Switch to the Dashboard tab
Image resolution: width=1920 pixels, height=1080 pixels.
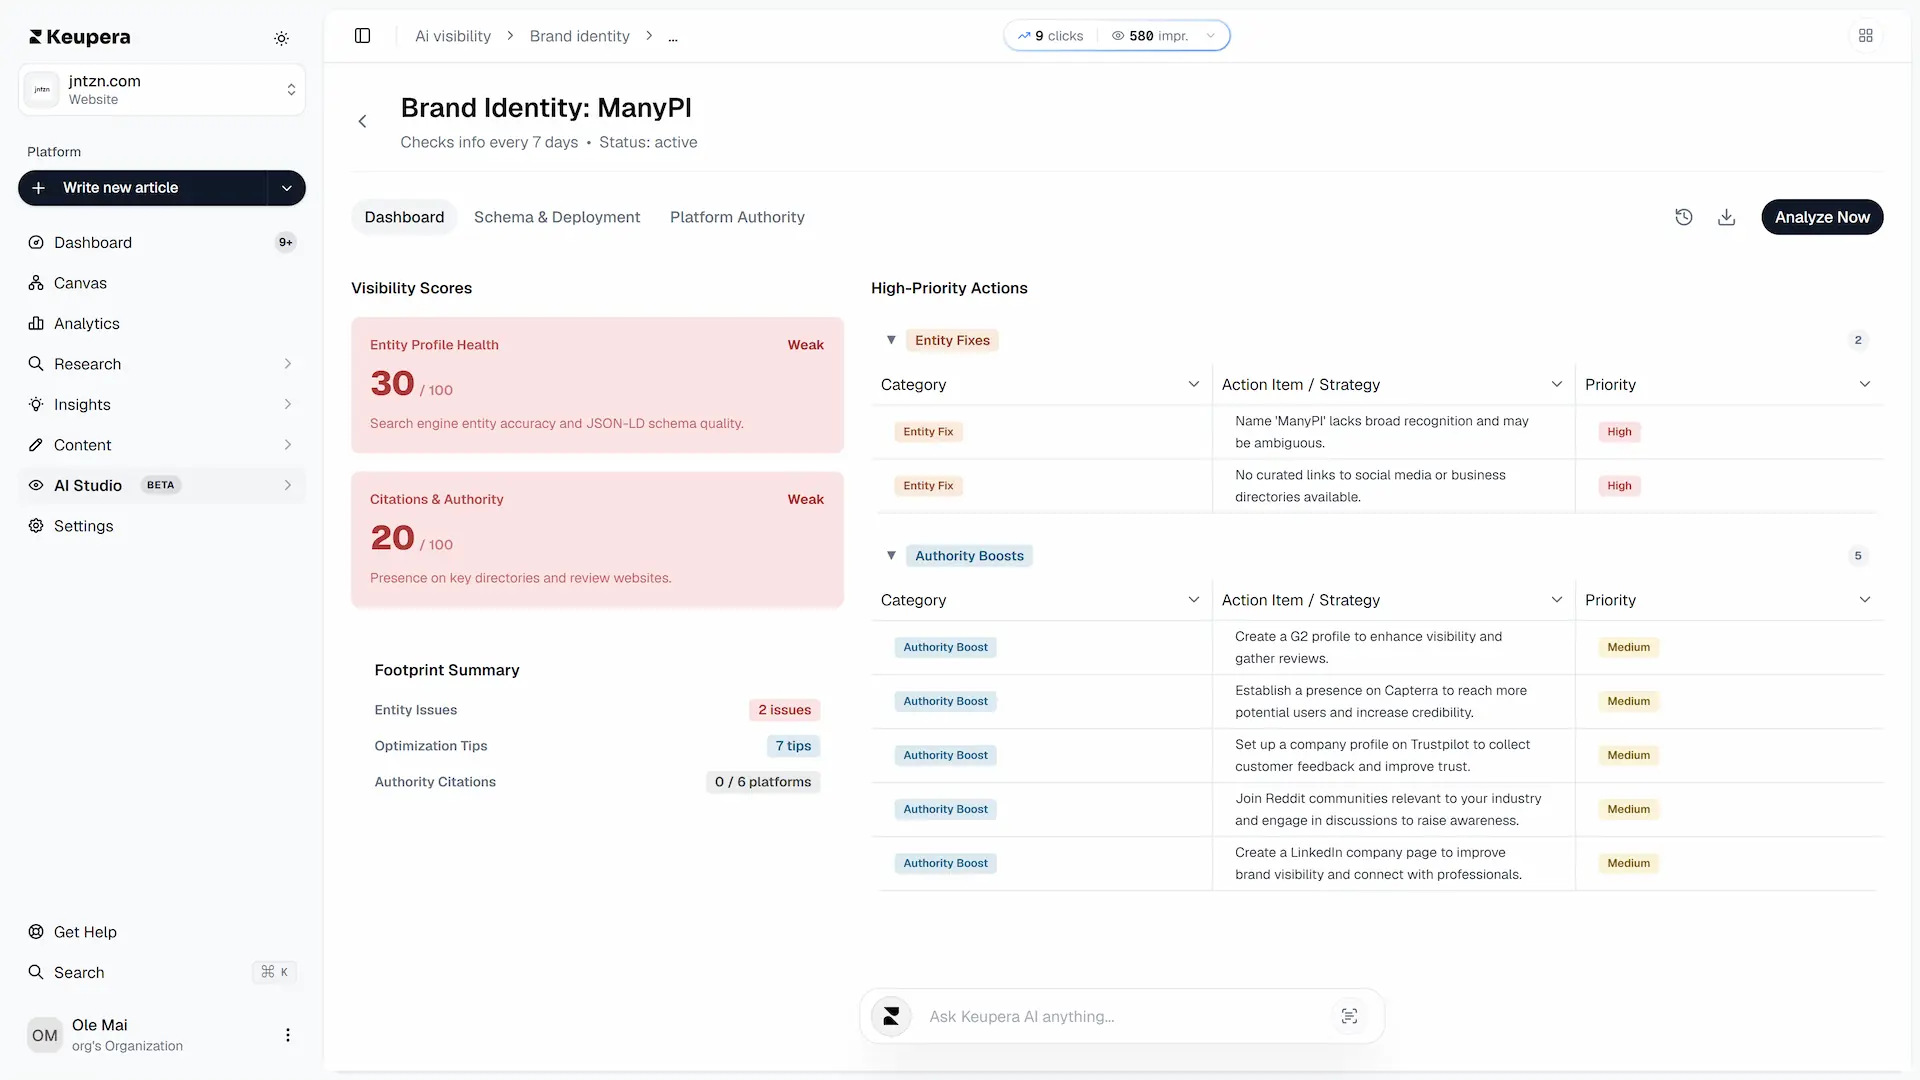[404, 217]
